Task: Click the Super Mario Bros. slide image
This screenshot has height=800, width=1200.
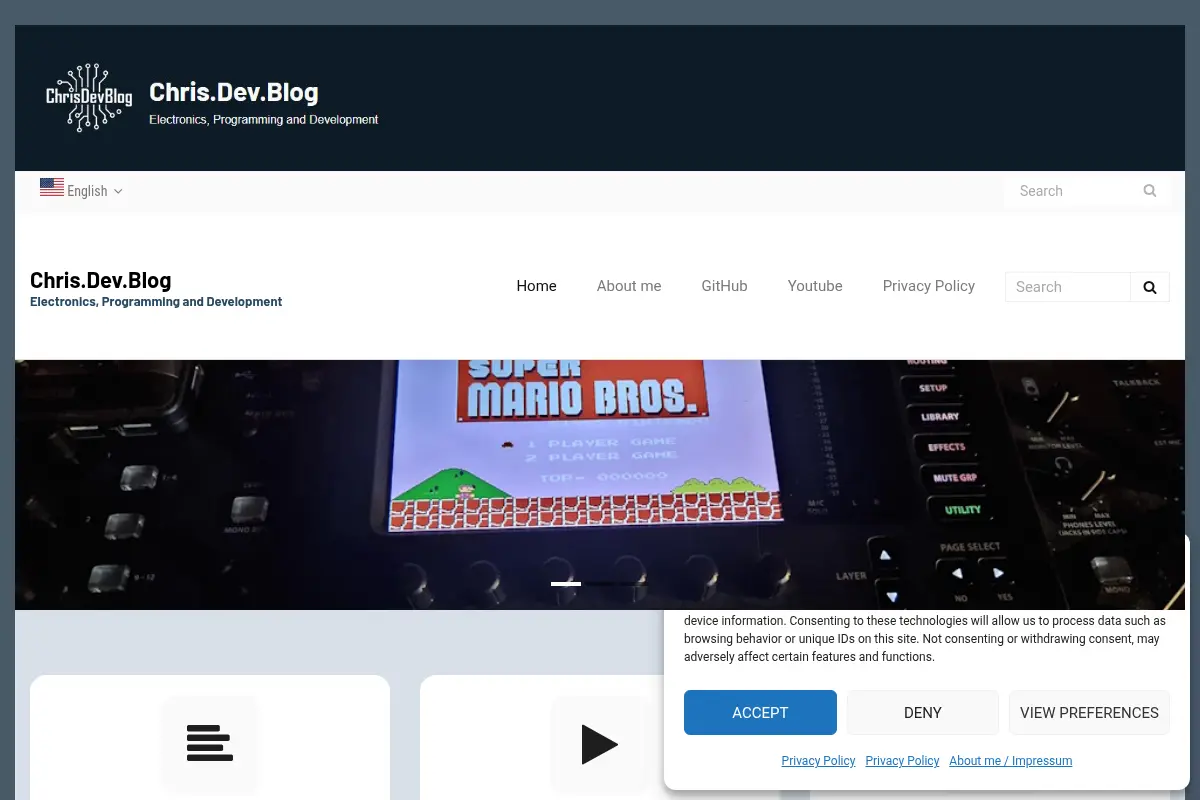Action: pyautogui.click(x=600, y=485)
